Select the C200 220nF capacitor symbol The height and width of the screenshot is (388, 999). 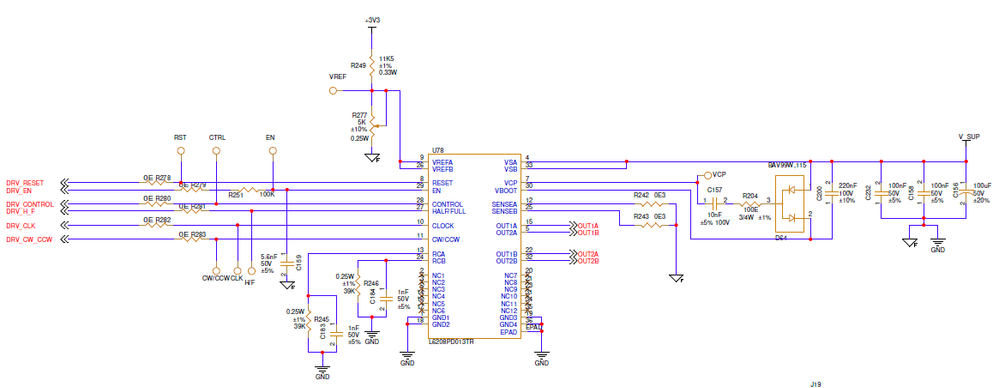[x=832, y=192]
